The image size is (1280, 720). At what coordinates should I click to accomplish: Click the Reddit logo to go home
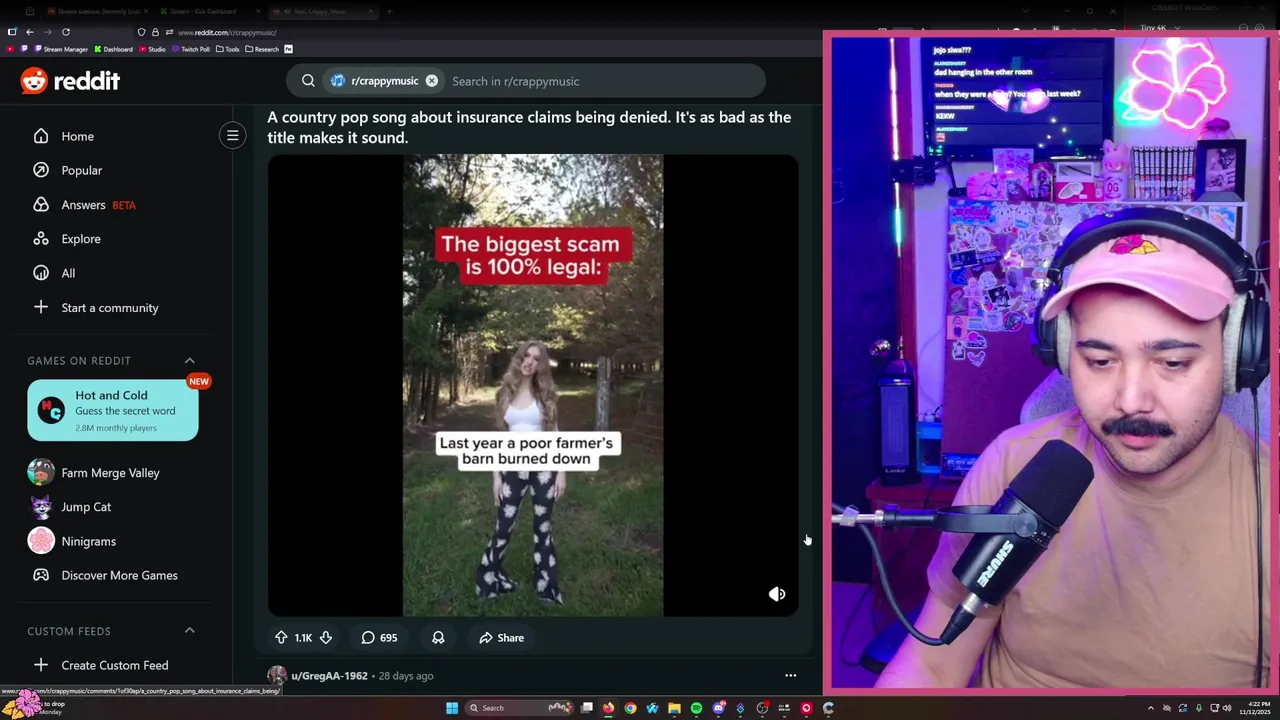click(x=70, y=81)
